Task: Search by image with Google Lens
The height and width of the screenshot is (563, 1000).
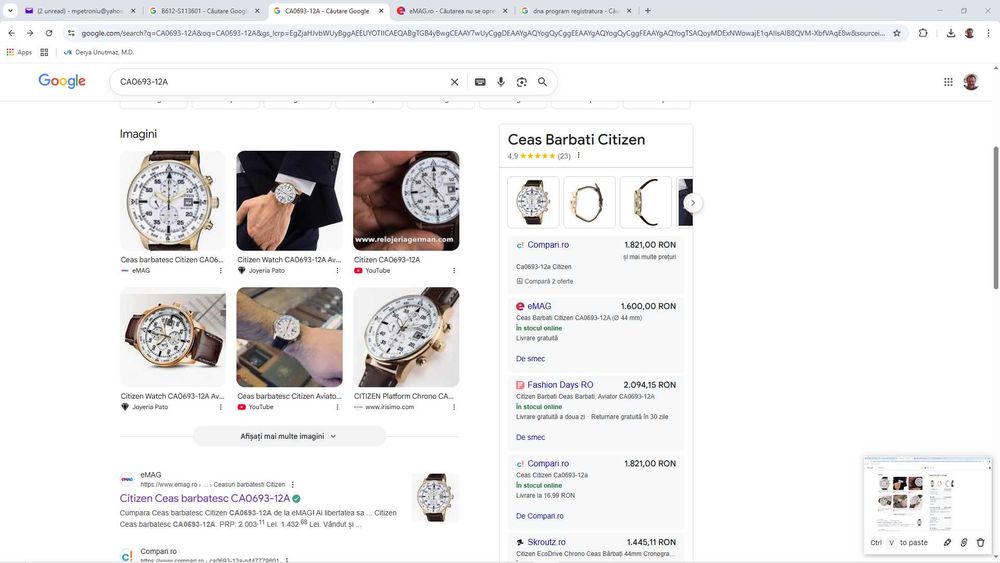Action: point(522,82)
